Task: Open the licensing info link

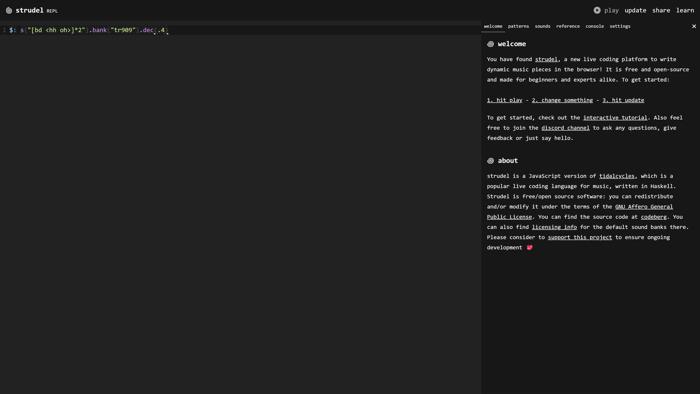Action: (554, 228)
